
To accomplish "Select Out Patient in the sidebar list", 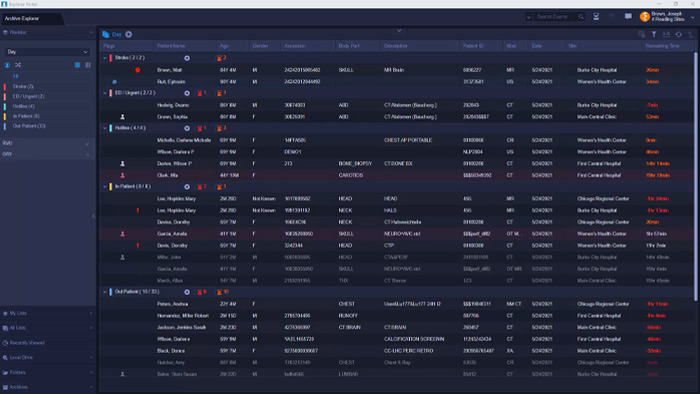I will [29, 126].
